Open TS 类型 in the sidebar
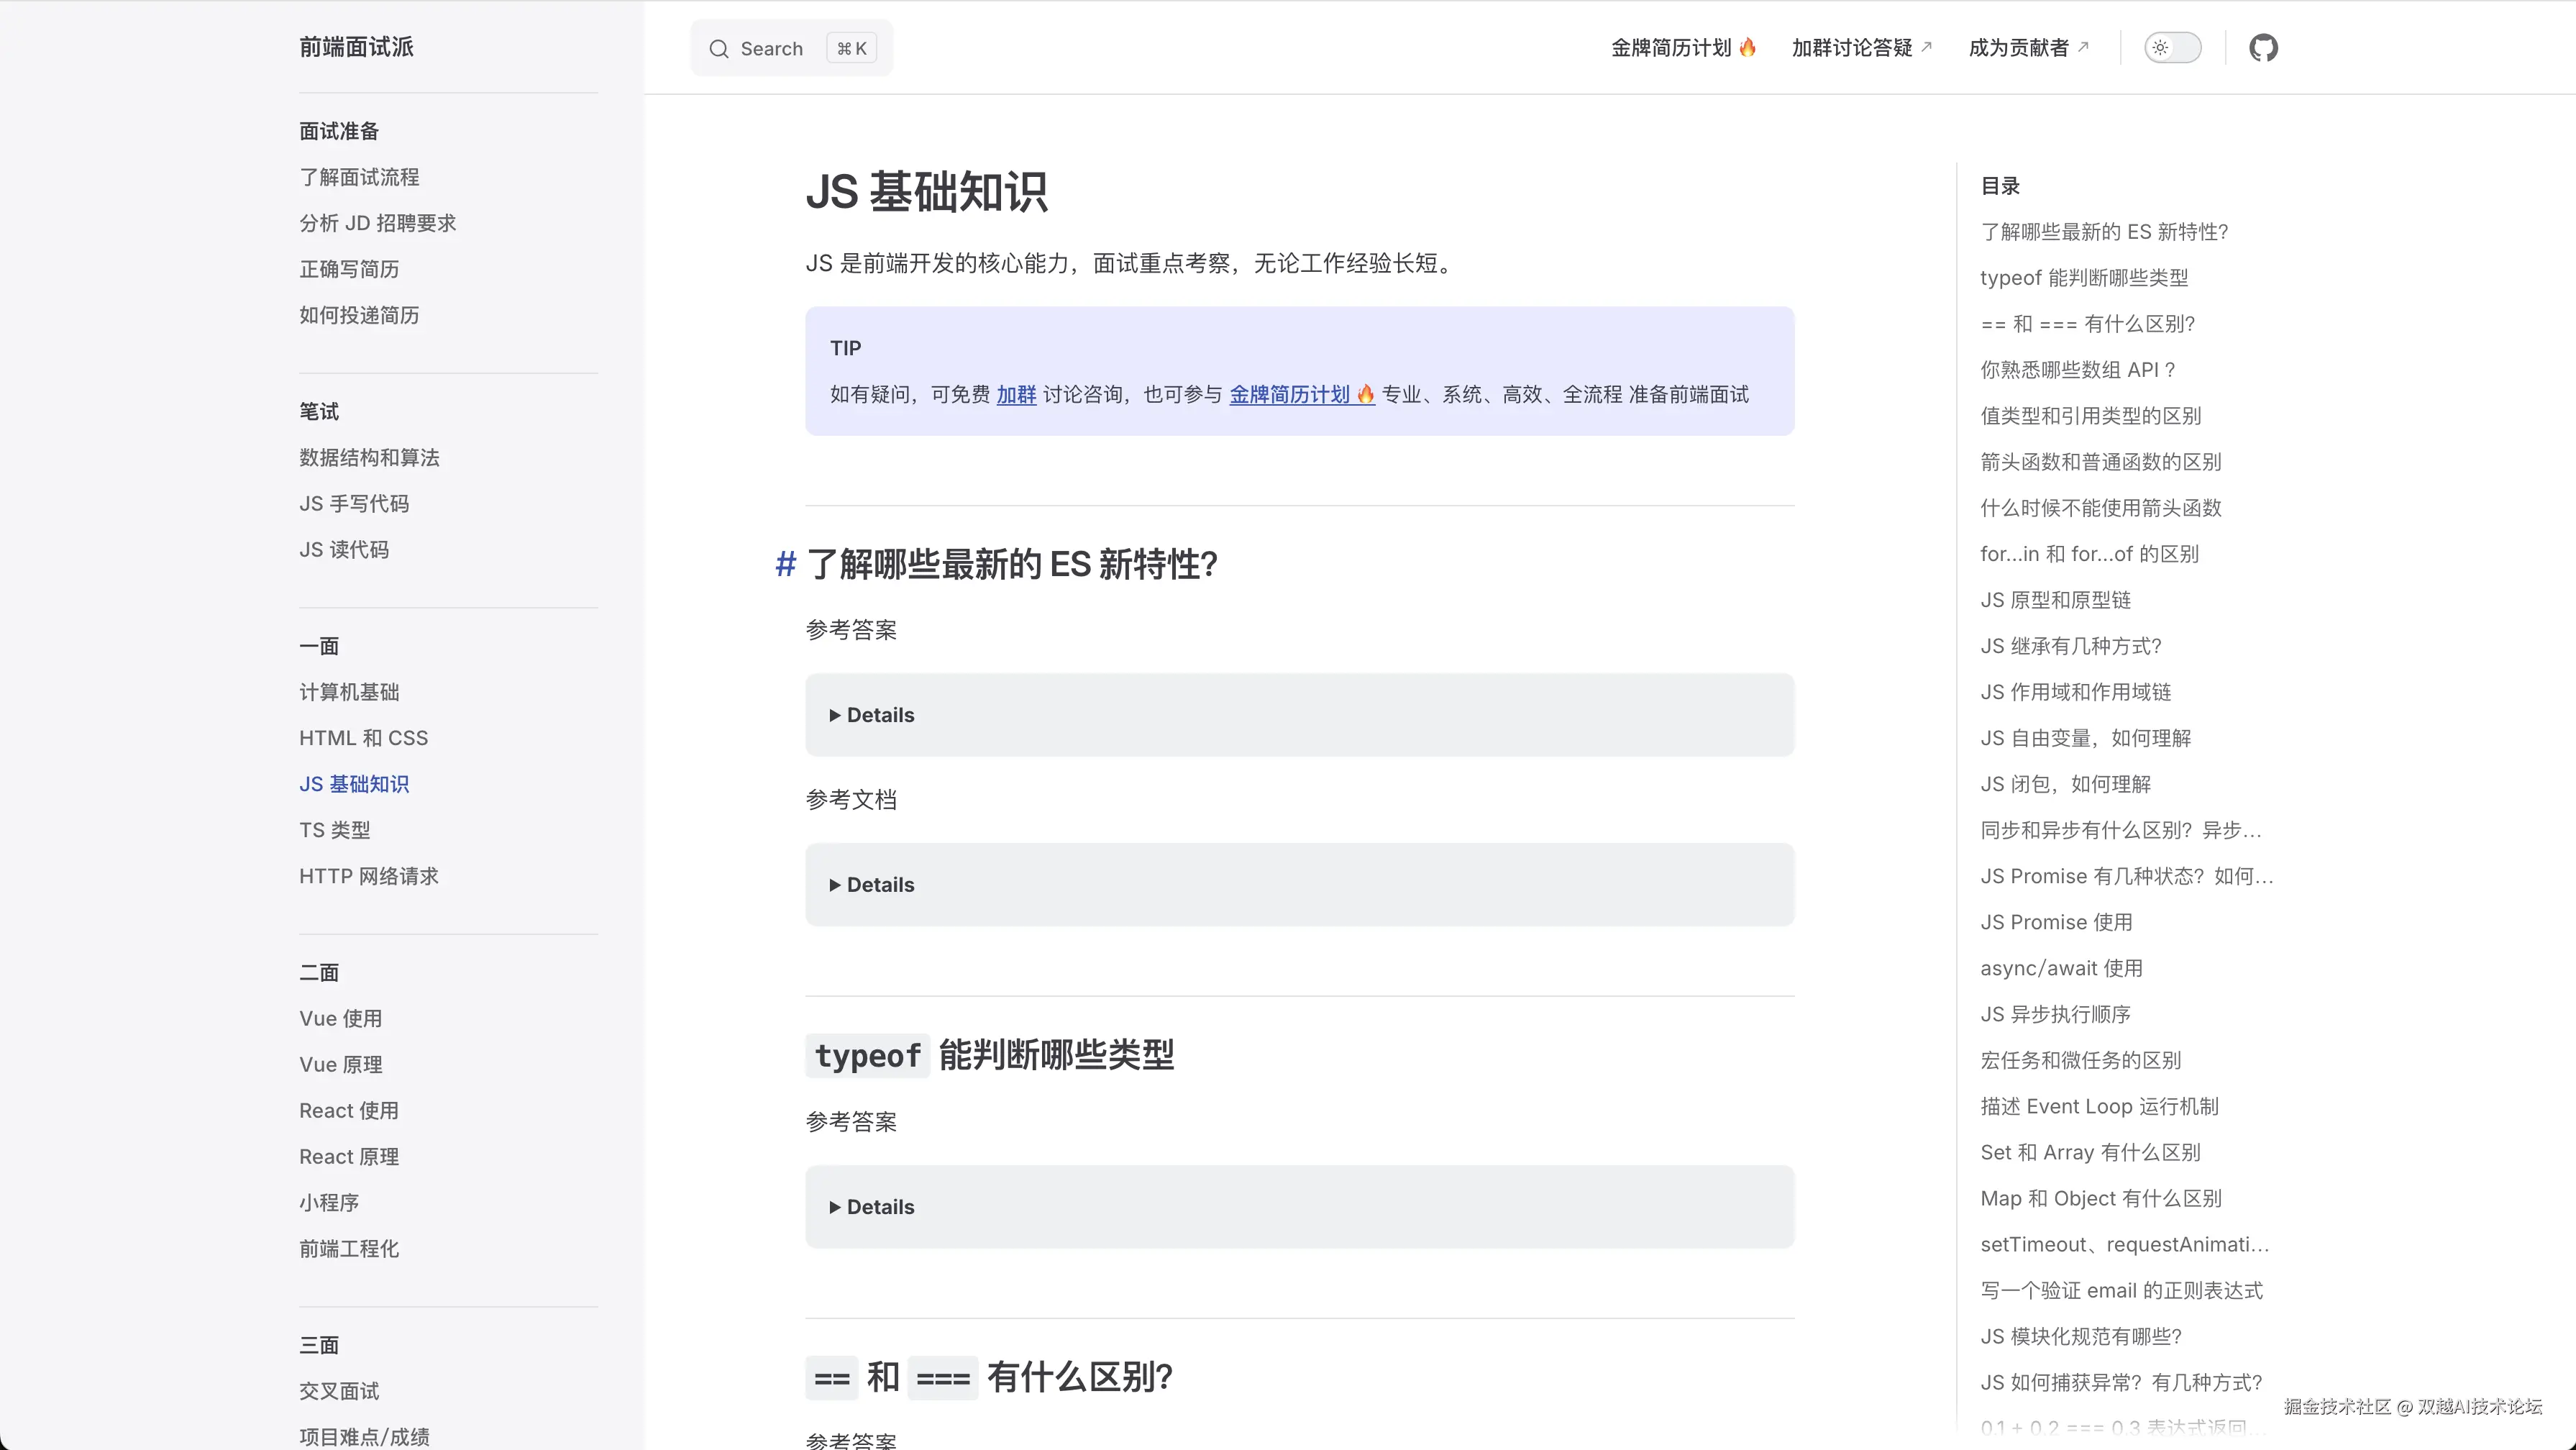The height and width of the screenshot is (1450, 2576). click(334, 830)
